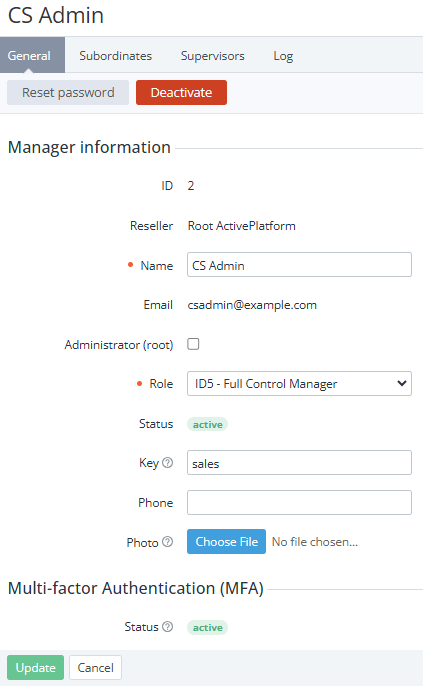Click into the Key input field

click(299, 463)
